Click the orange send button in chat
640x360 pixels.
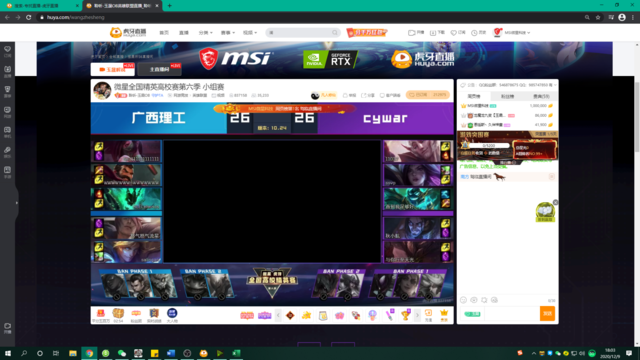[x=547, y=313]
